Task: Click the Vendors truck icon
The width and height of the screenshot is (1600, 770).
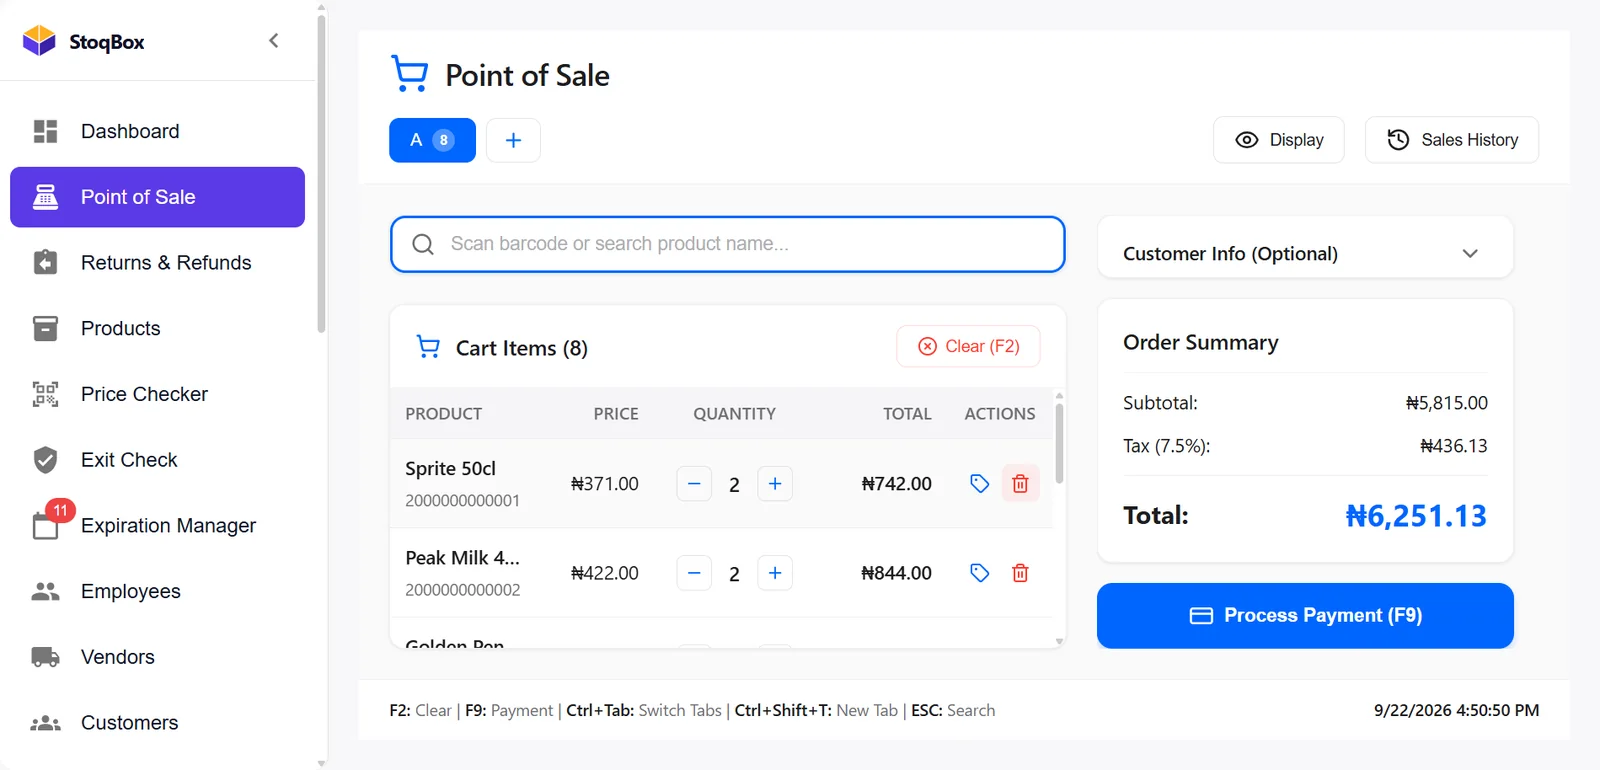Action: pos(45,657)
